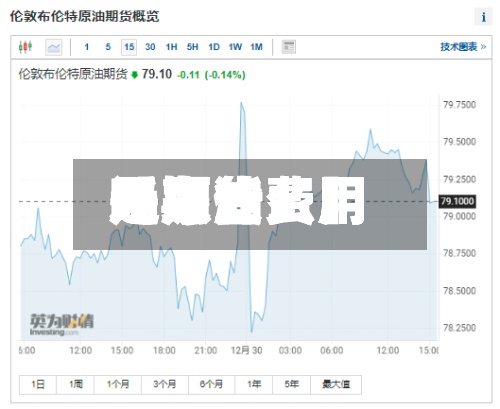Click the (-0.14%) percent change
The height and width of the screenshot is (409, 500).
point(225,75)
